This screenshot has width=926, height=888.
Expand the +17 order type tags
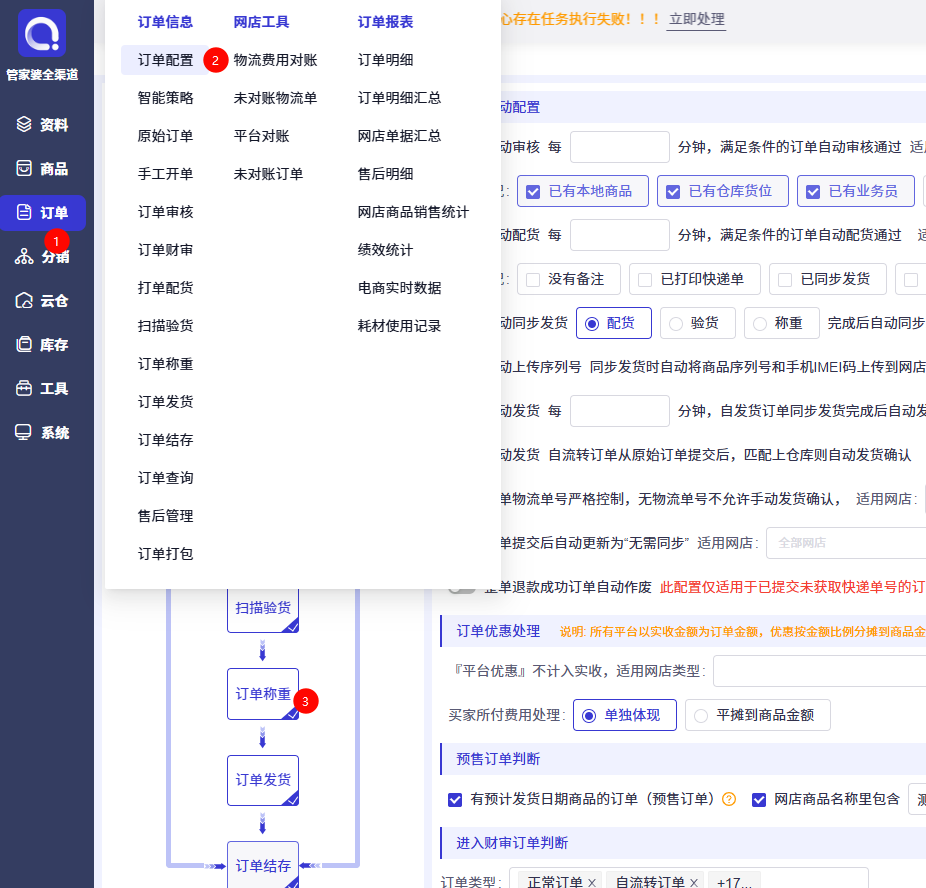tap(733, 882)
